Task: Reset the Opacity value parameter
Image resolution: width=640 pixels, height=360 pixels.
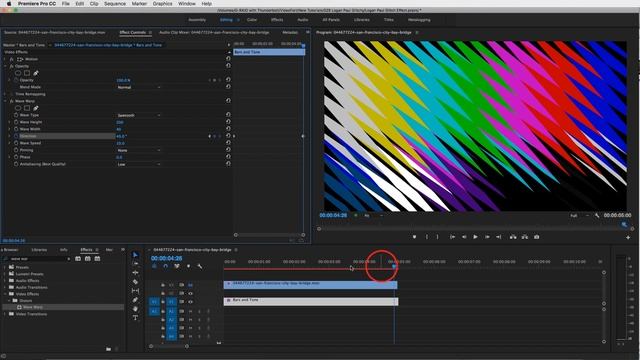Action: point(228,80)
